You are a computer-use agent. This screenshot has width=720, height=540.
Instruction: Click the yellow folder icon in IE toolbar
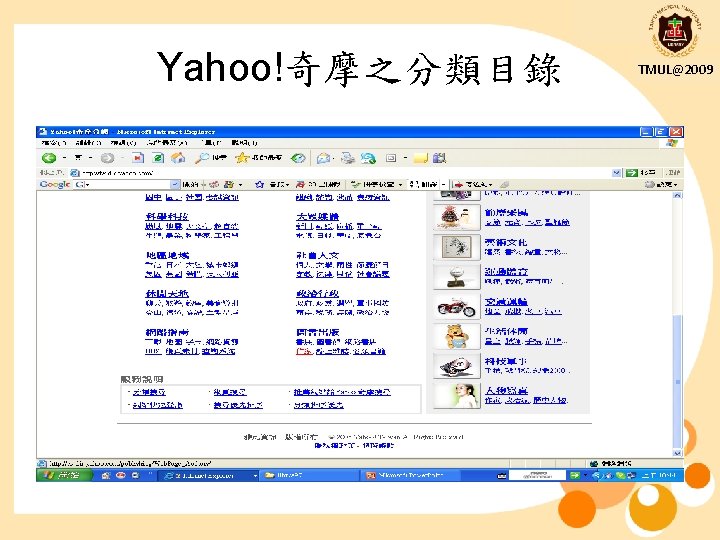(x=420, y=158)
